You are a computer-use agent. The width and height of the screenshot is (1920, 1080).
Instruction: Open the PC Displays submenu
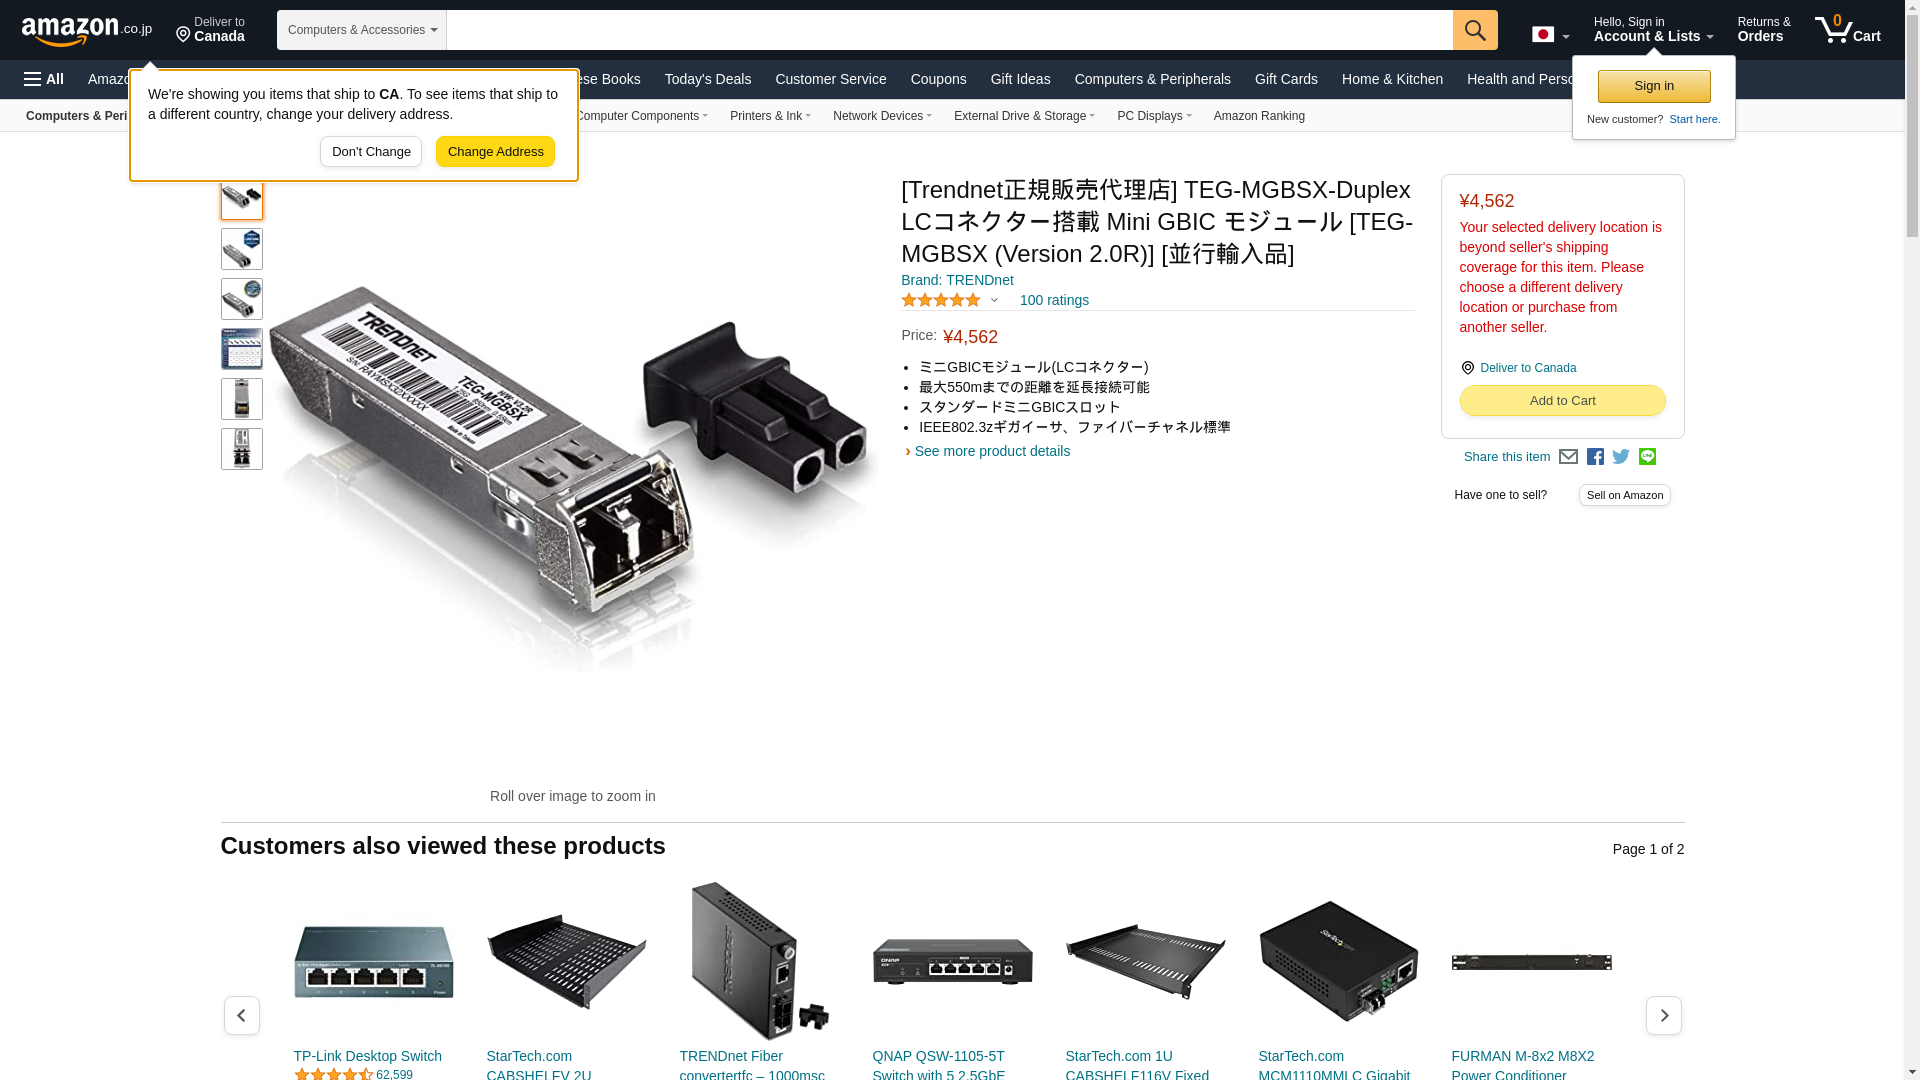pos(1154,116)
